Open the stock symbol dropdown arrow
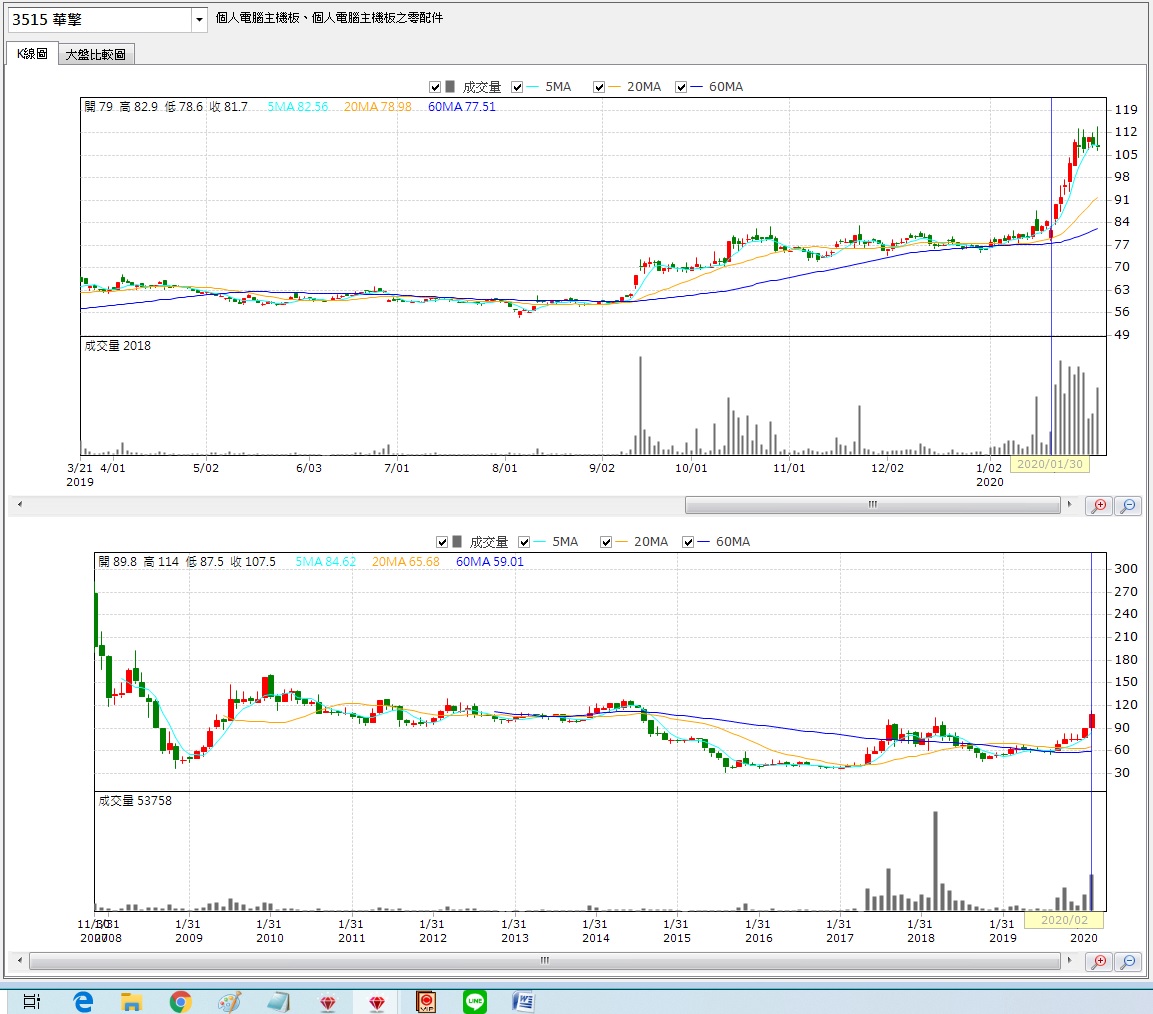This screenshot has height=1014, width=1153. tap(199, 19)
